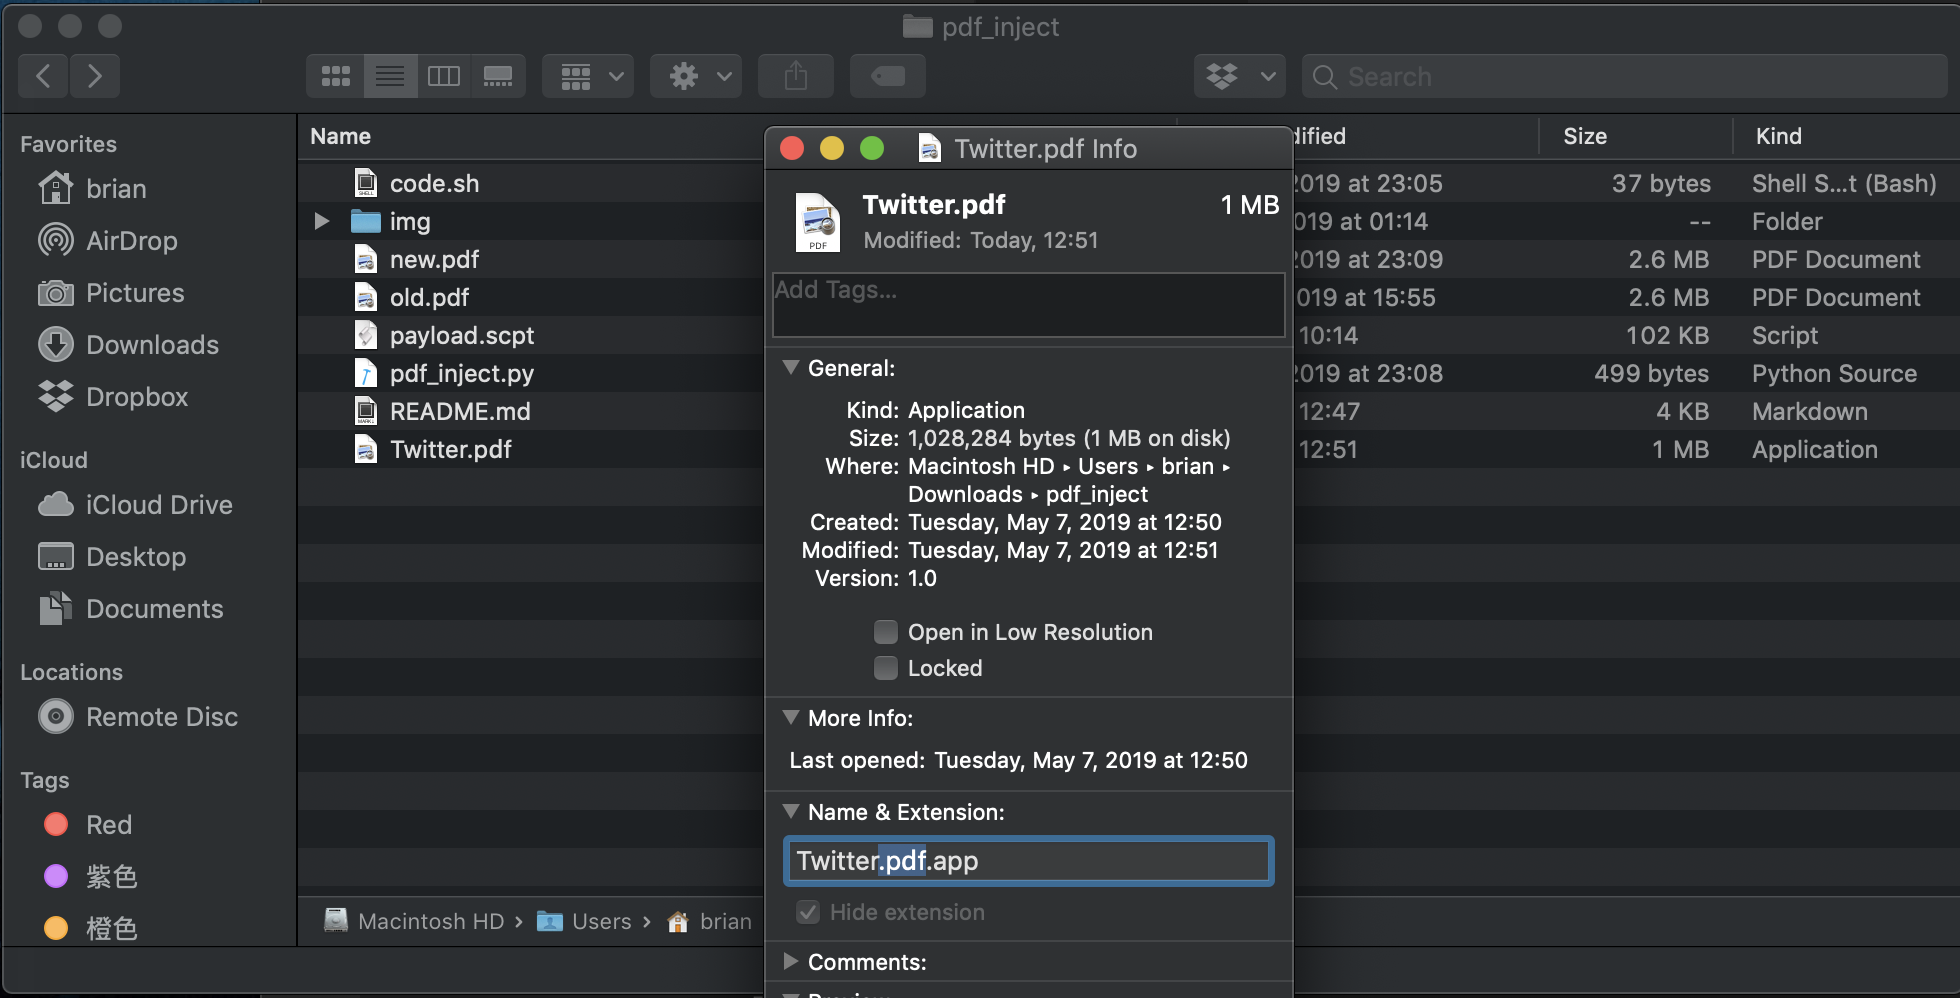
Task: Click the Edit Tags toolbar button
Action: (x=888, y=76)
